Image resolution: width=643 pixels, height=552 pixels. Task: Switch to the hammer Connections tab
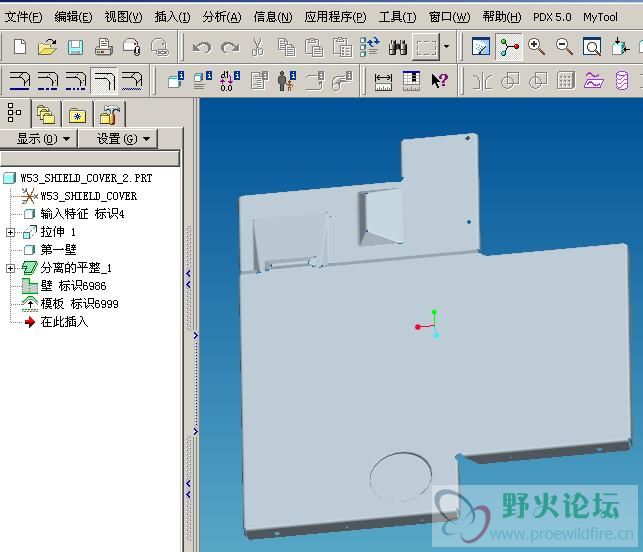(109, 114)
